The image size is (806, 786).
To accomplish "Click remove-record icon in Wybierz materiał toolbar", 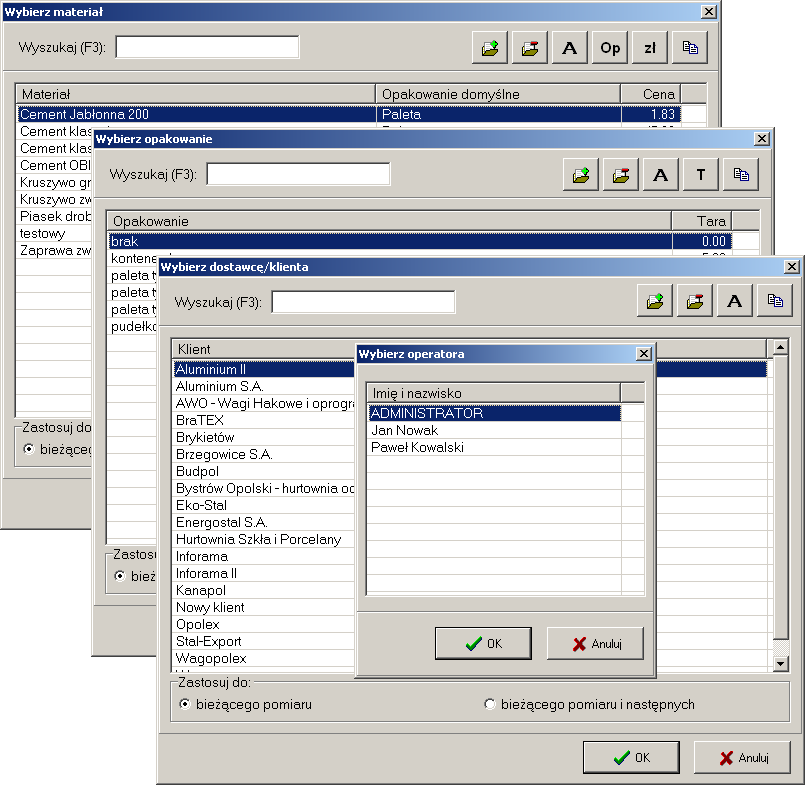I will pos(530,48).
